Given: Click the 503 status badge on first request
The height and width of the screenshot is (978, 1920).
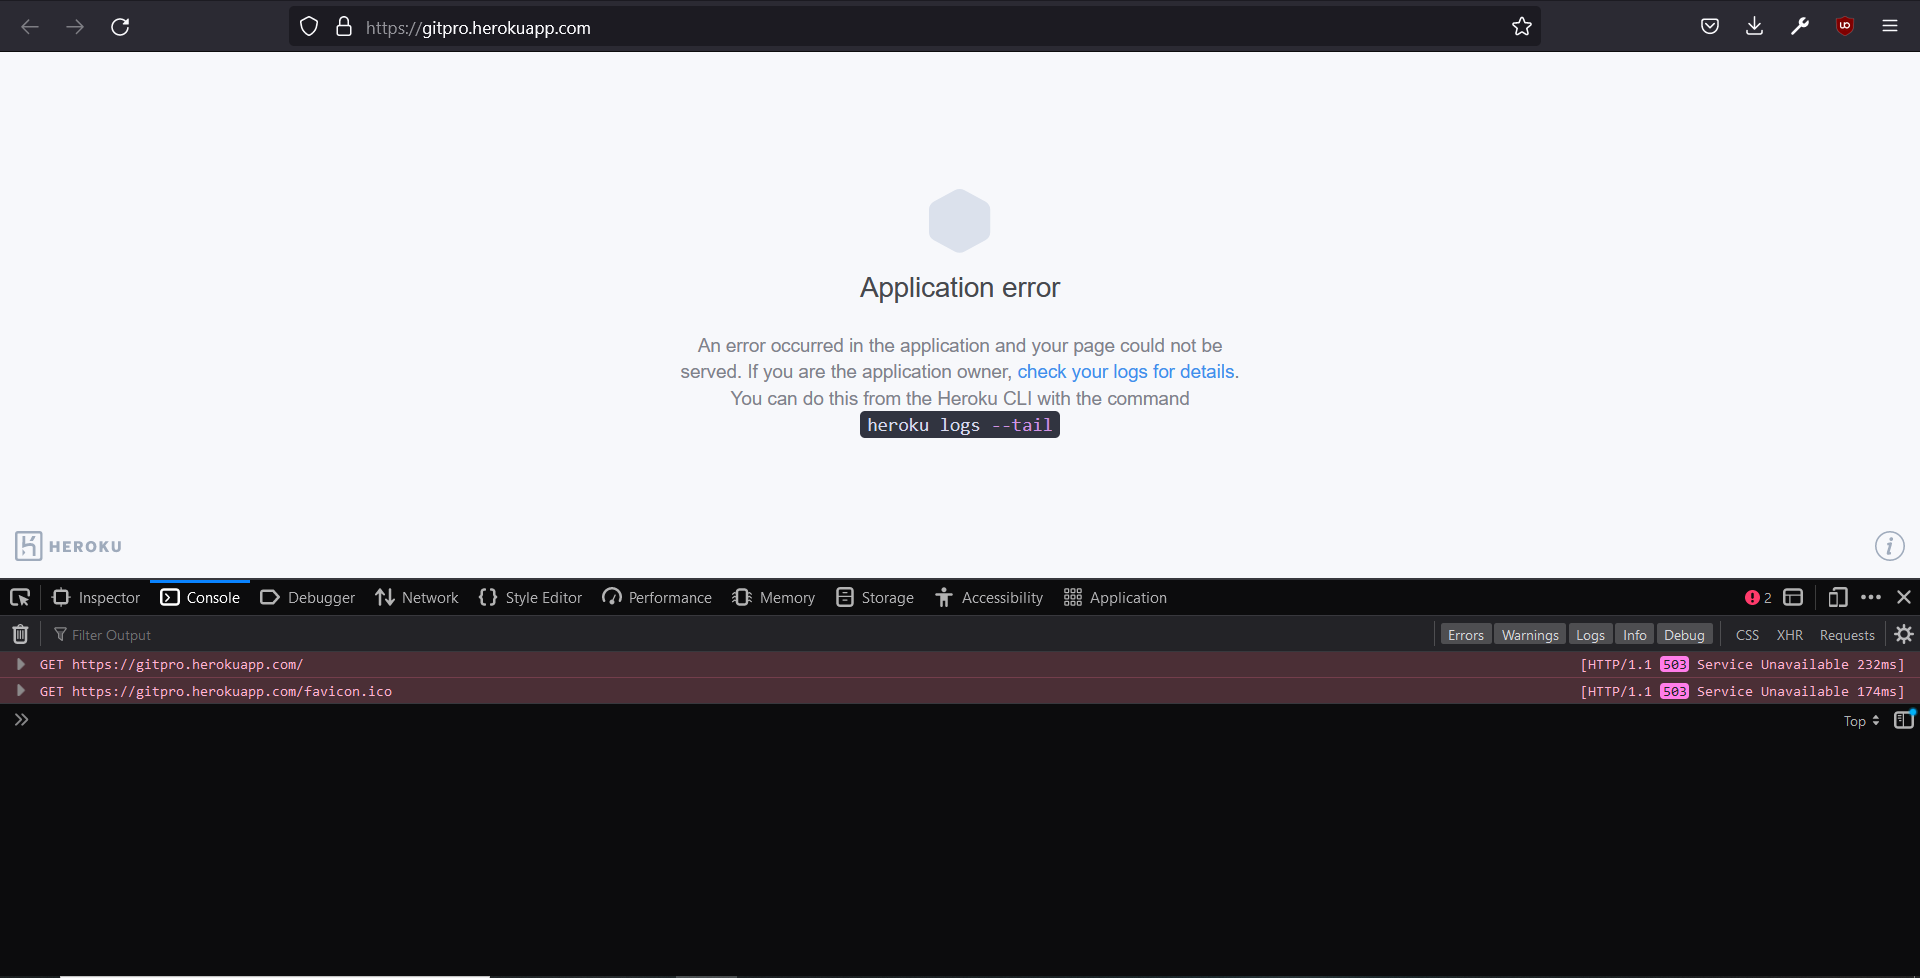Looking at the screenshot, I should (x=1674, y=664).
